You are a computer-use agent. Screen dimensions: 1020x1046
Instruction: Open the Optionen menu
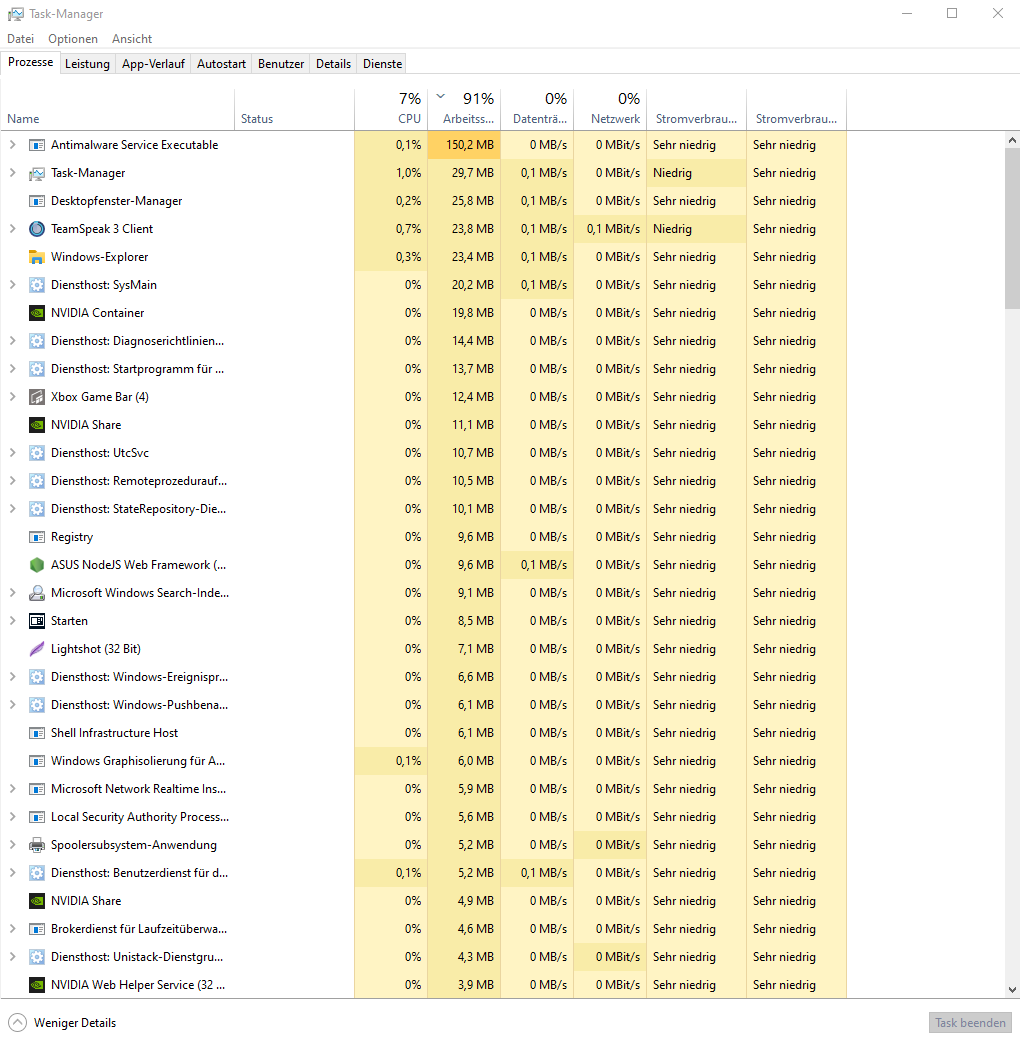point(73,39)
